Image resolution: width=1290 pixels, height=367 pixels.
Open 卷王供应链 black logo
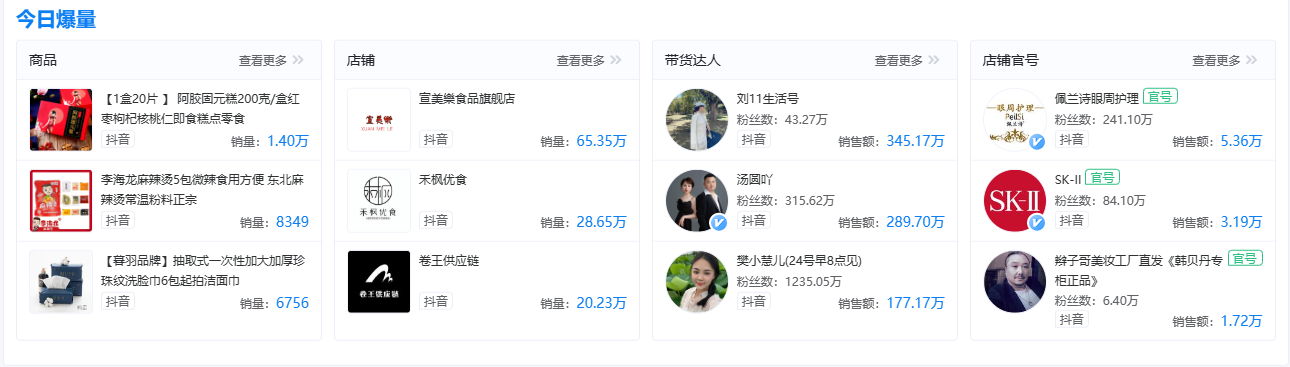point(379,282)
